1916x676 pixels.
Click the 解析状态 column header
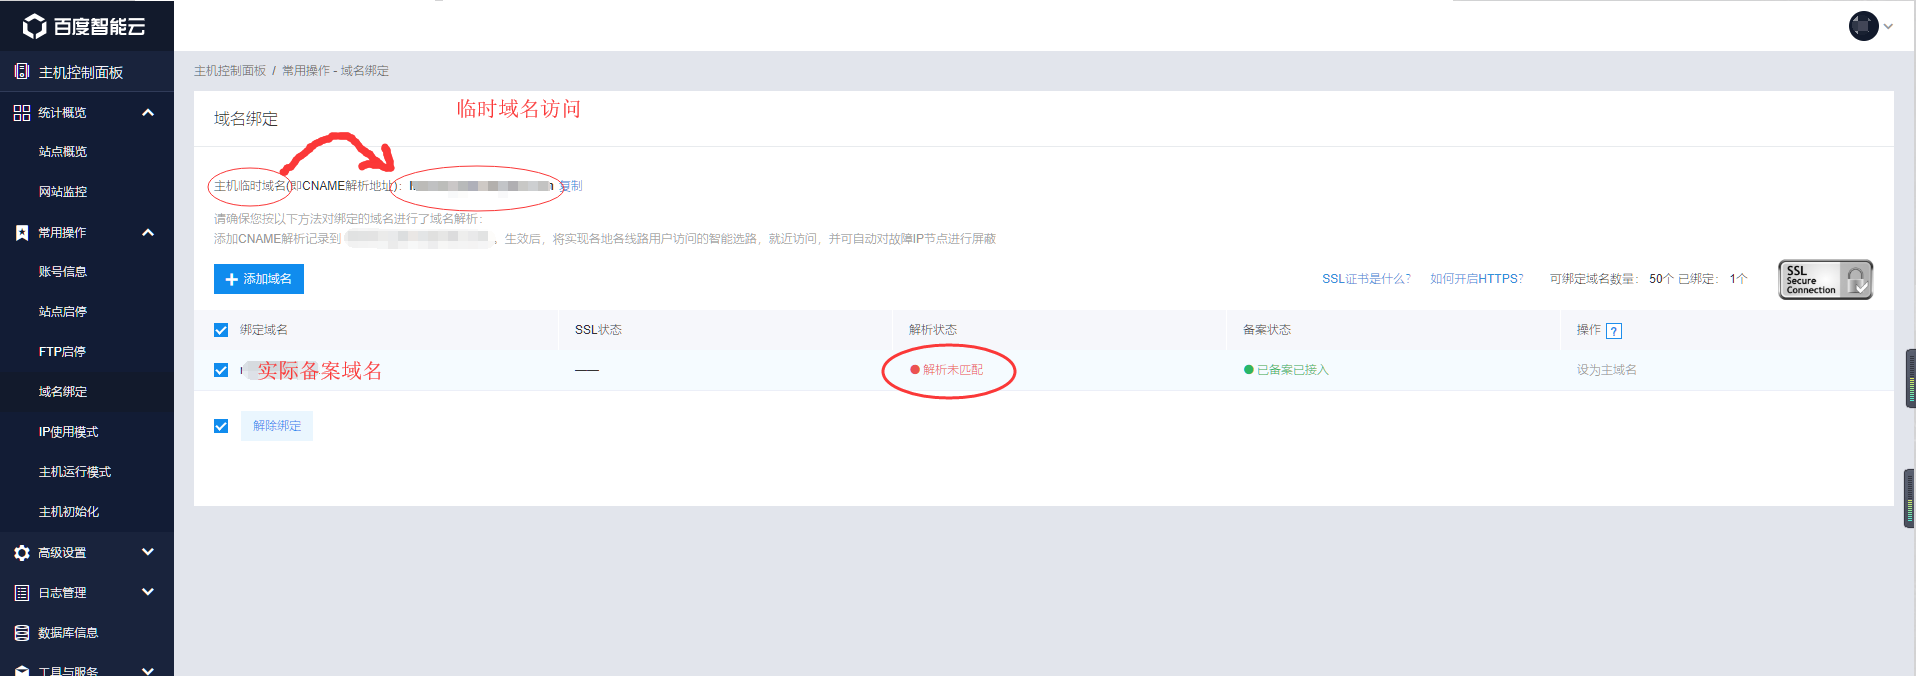pyautogui.click(x=933, y=330)
